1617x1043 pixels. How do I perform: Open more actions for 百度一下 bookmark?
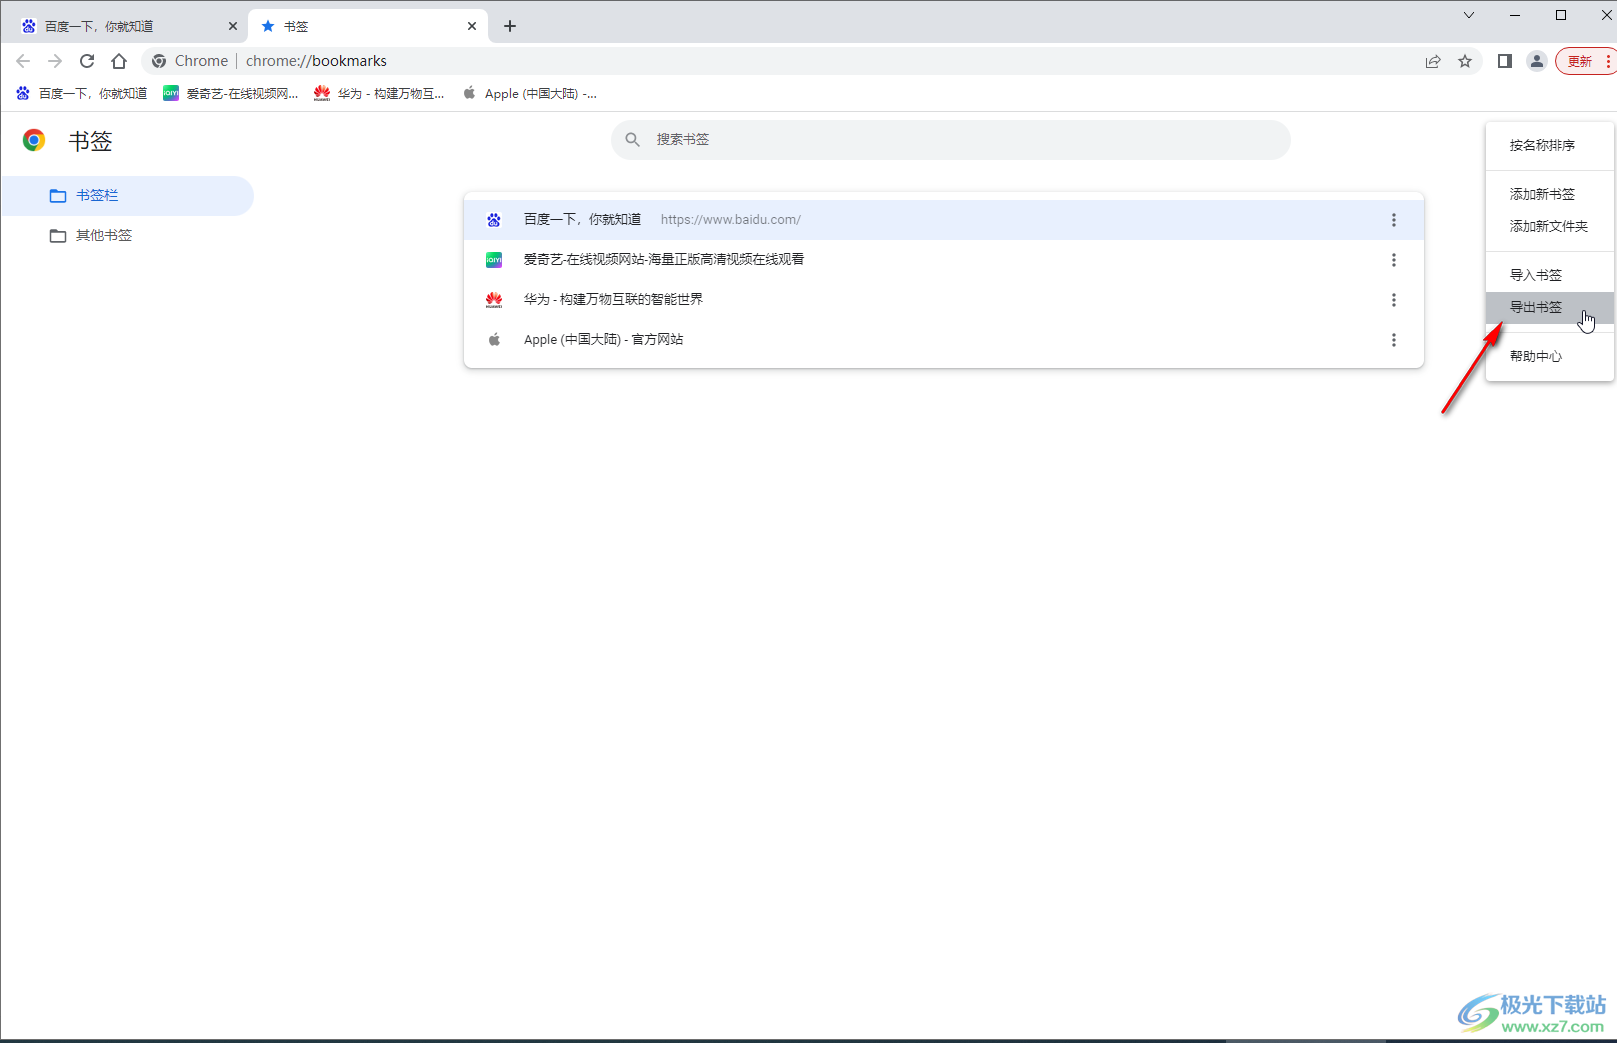pyautogui.click(x=1394, y=220)
